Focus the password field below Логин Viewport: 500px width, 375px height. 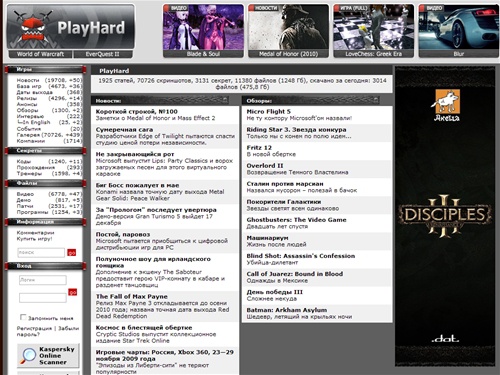click(43, 298)
